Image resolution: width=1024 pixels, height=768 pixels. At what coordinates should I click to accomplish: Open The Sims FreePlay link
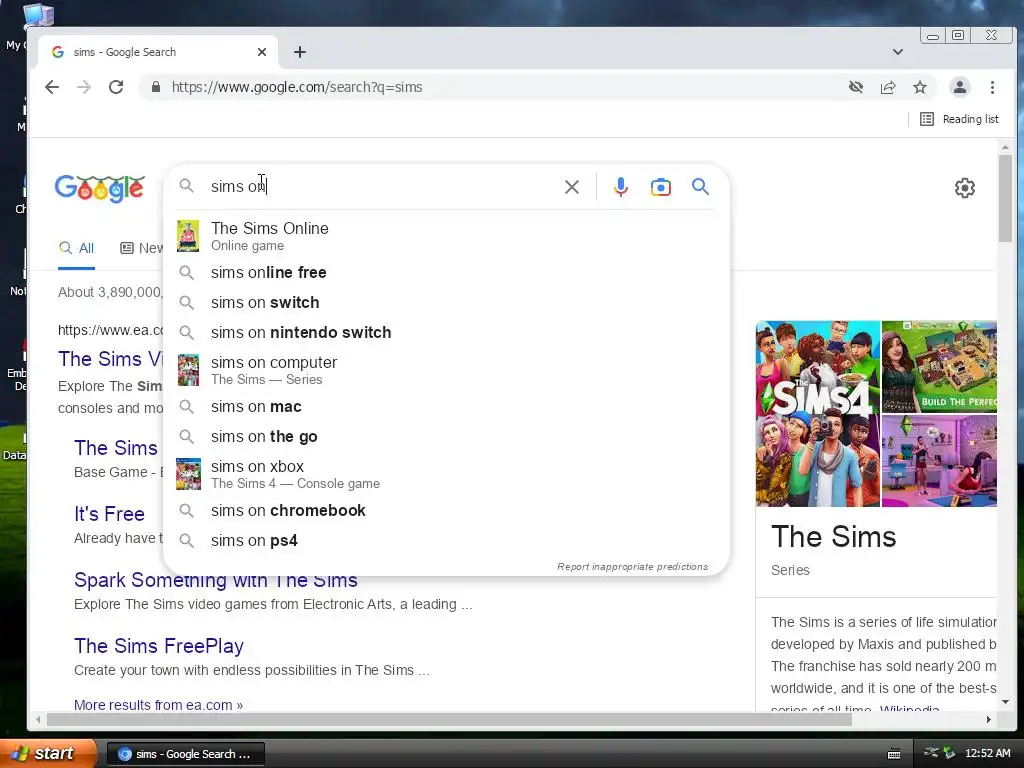(x=159, y=646)
